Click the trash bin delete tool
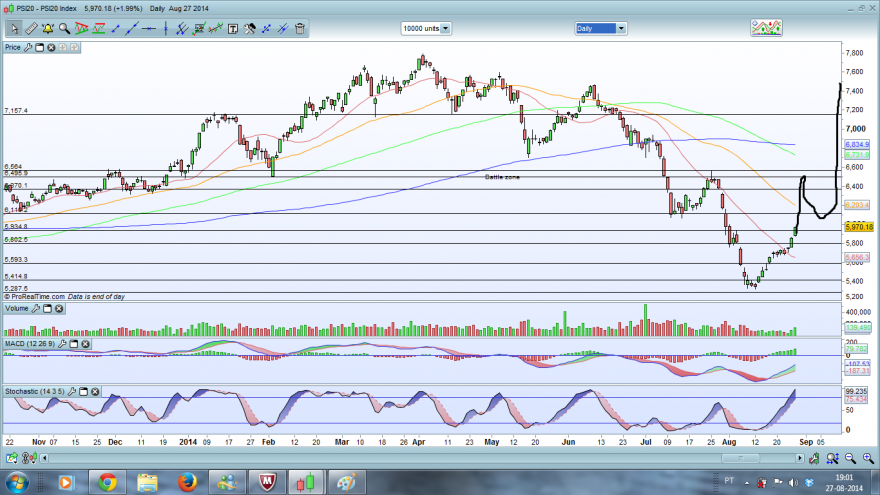This screenshot has height=495, width=880. pyautogui.click(x=300, y=29)
